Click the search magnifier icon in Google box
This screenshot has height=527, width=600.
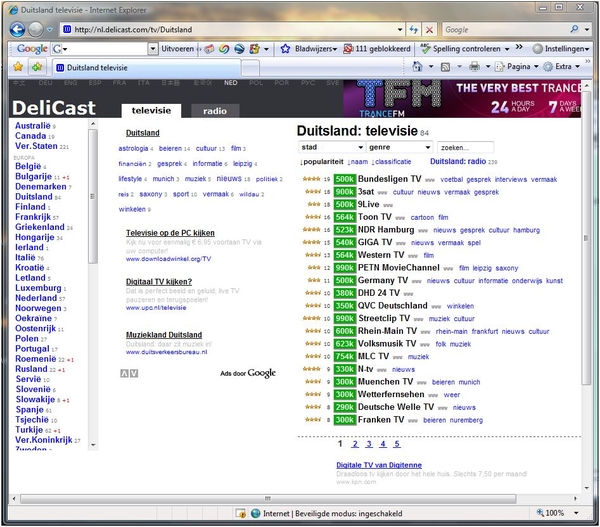574,29
